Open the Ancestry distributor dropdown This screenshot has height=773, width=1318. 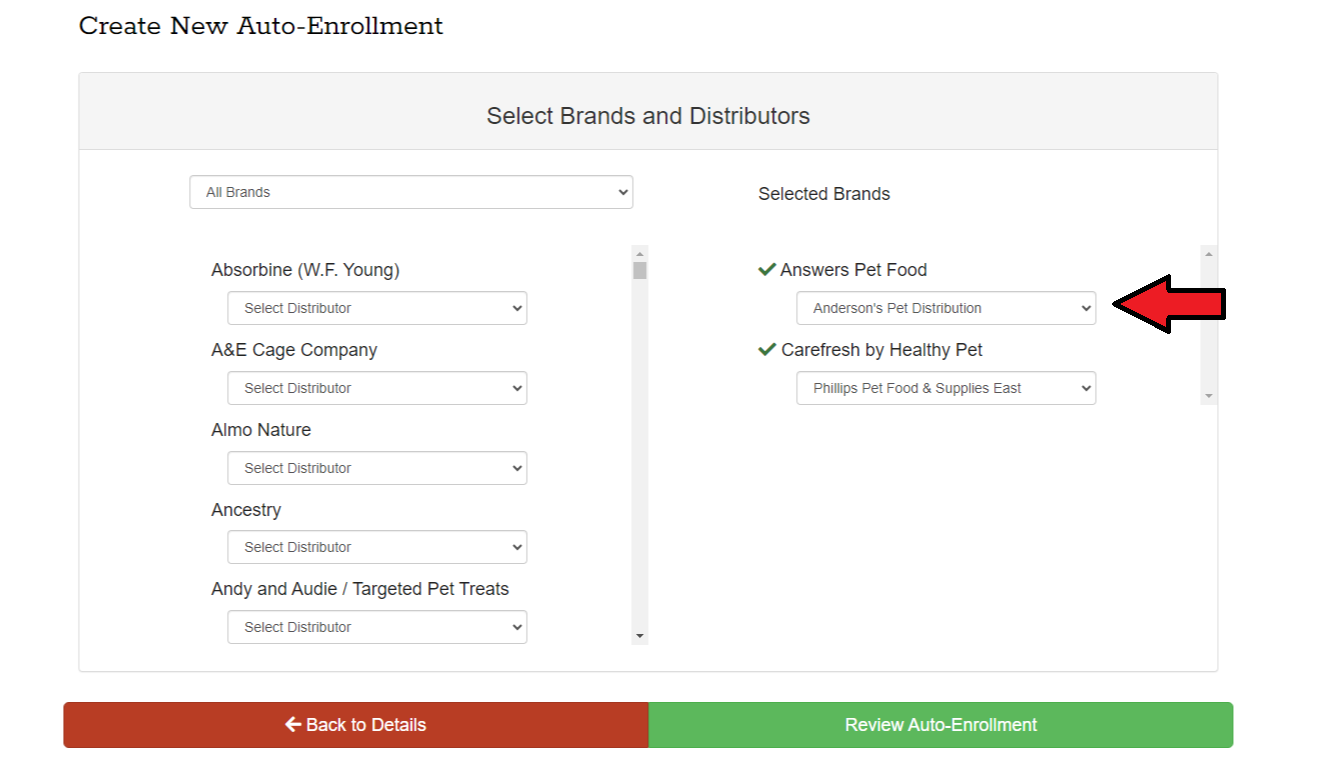(377, 547)
